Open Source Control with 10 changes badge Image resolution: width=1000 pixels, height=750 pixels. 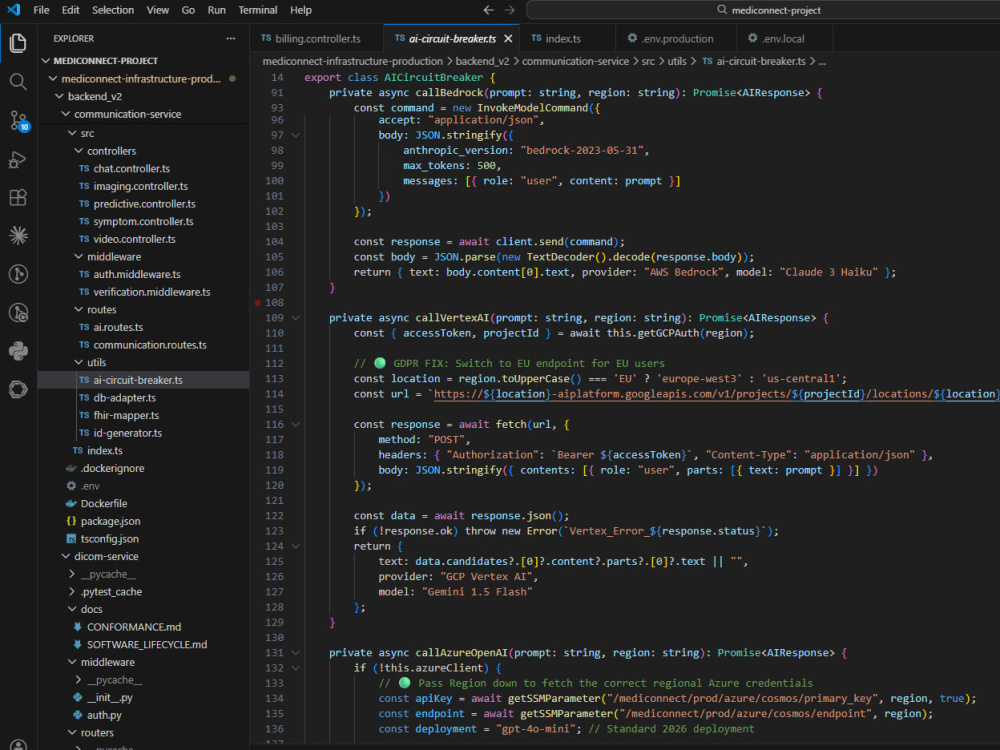pyautogui.click(x=18, y=121)
